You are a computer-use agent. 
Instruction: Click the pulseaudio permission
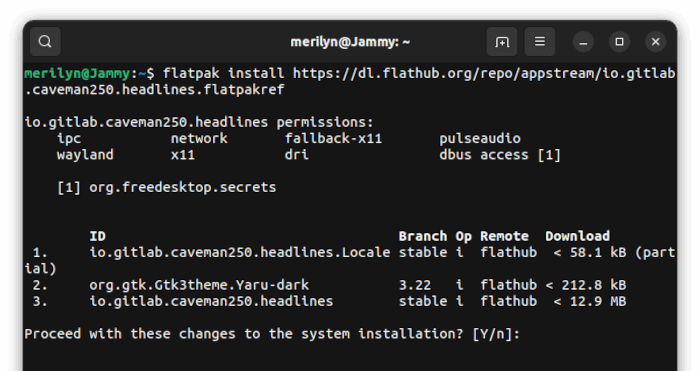[x=480, y=139]
